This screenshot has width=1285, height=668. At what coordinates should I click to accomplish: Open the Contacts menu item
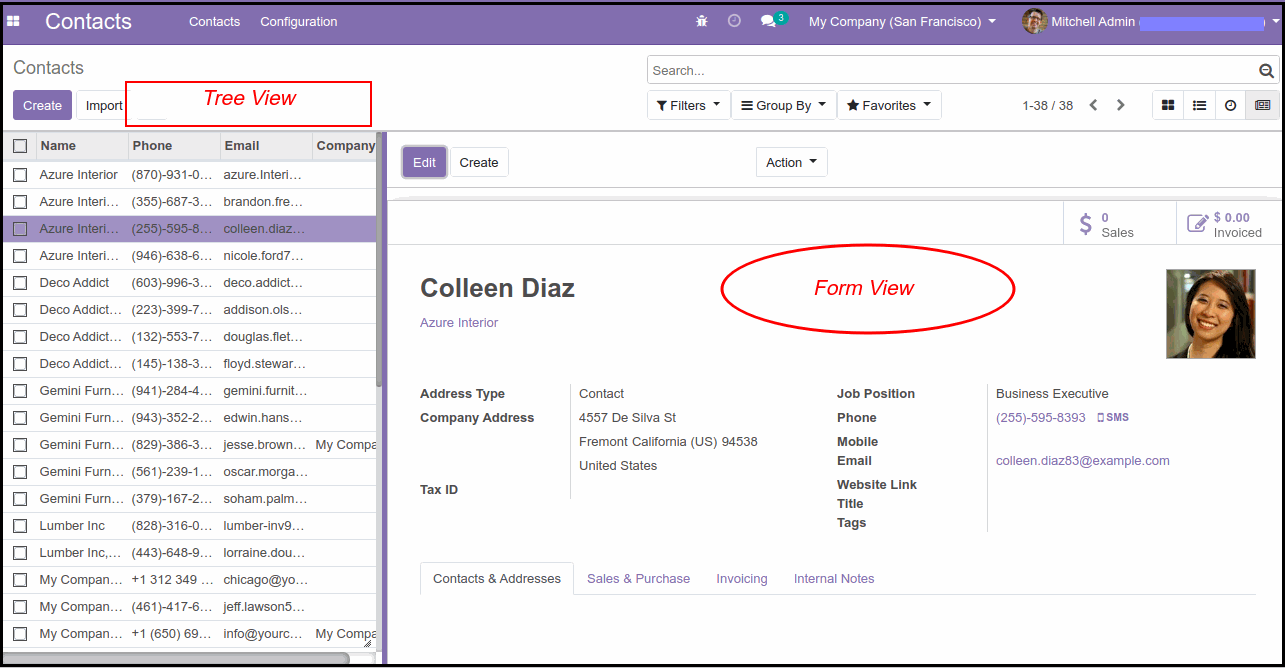(x=215, y=21)
